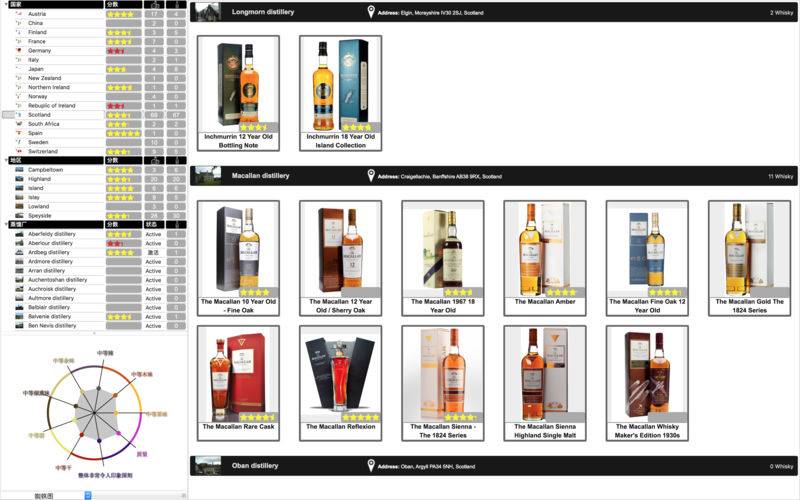
Task: Click the Macallan distillery map pin icon
Action: [x=371, y=176]
